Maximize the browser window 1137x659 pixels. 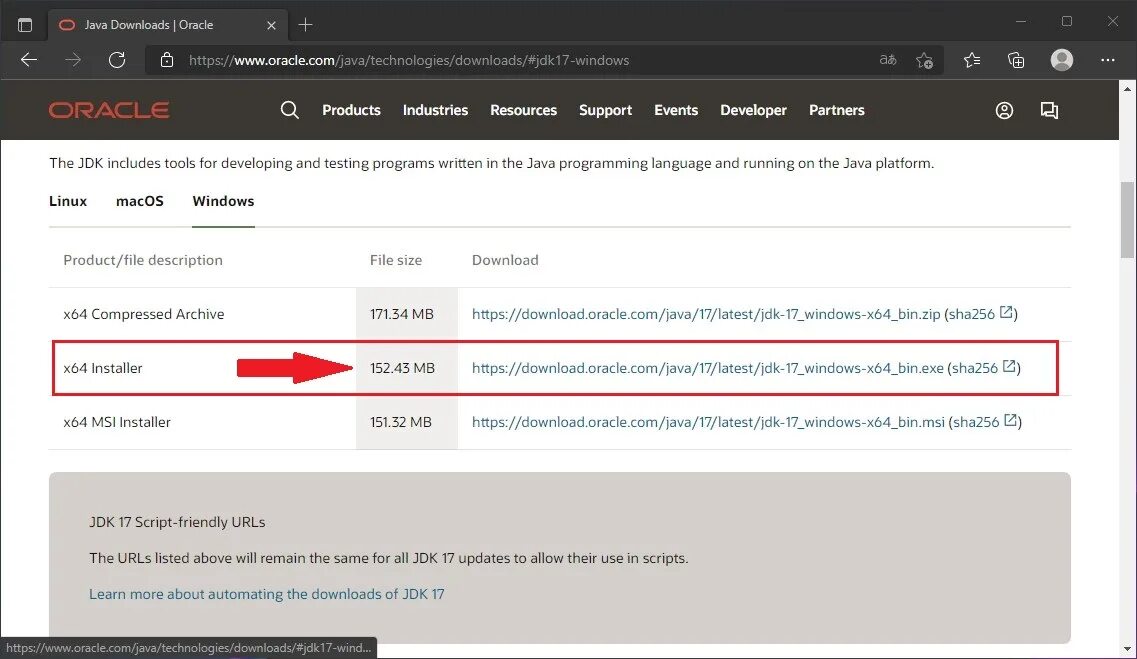pos(1067,22)
